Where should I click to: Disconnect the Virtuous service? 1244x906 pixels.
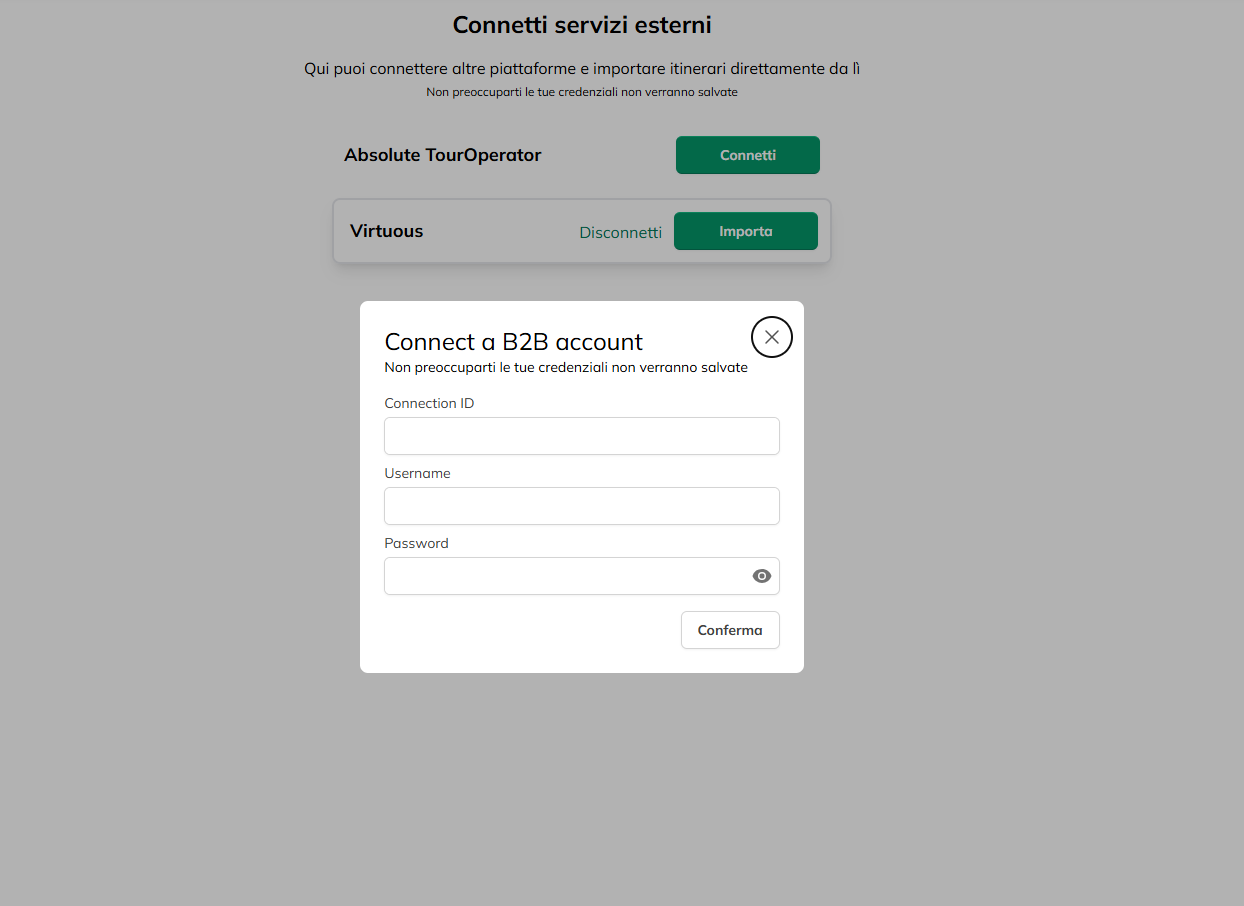click(620, 232)
